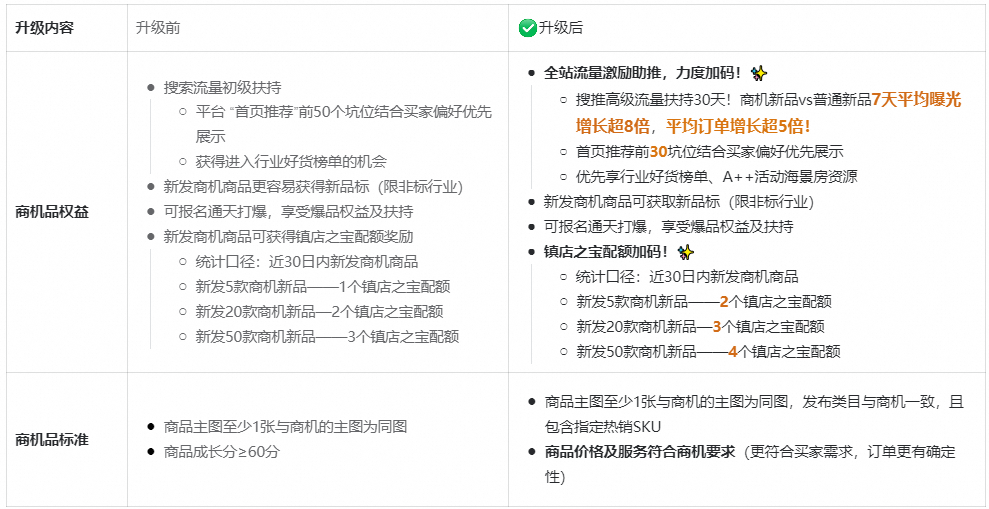The height and width of the screenshot is (509, 989).
Task: Click the green checkmark icon beside 升级后
Action: [x=527, y=28]
